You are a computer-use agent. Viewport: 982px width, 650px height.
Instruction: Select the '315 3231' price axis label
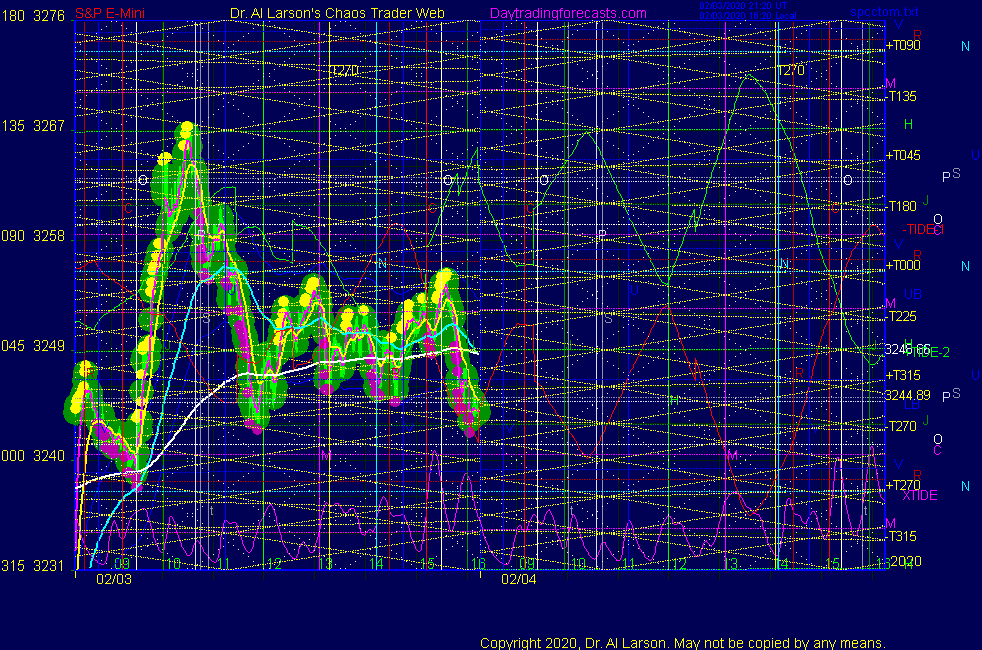(x=33, y=566)
